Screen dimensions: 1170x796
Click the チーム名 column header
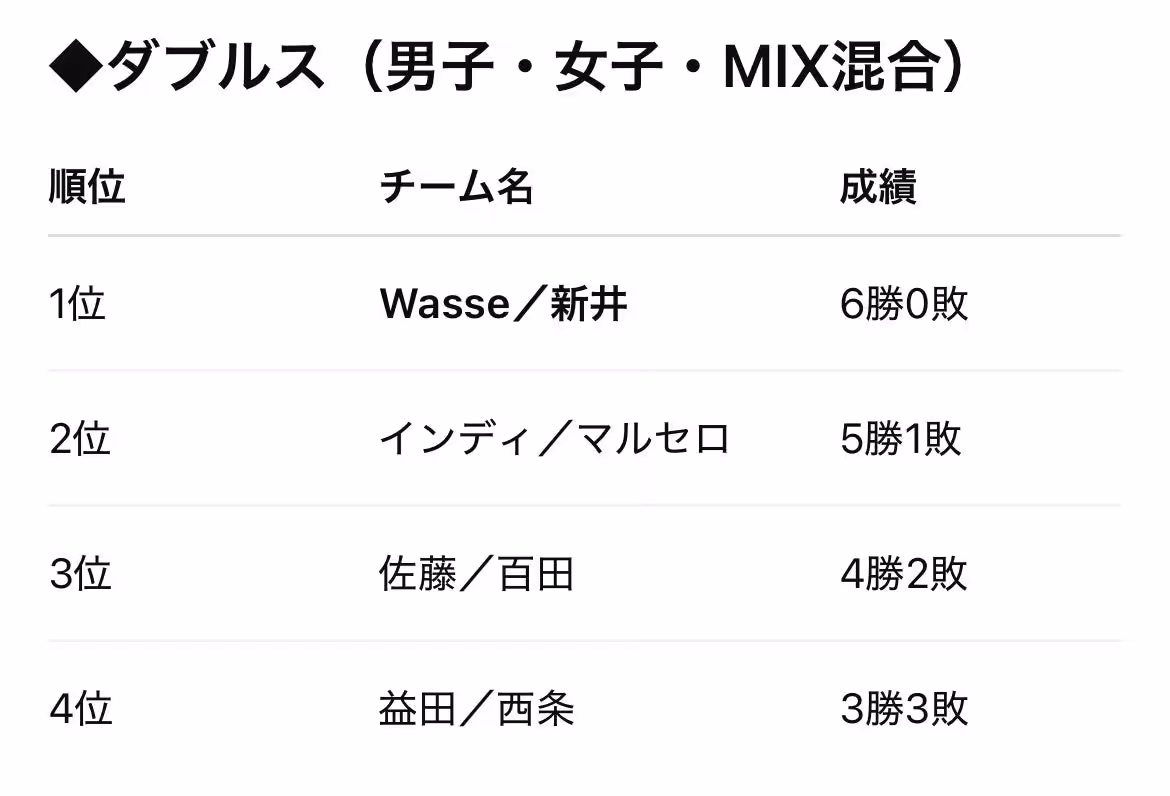pyautogui.click(x=456, y=187)
